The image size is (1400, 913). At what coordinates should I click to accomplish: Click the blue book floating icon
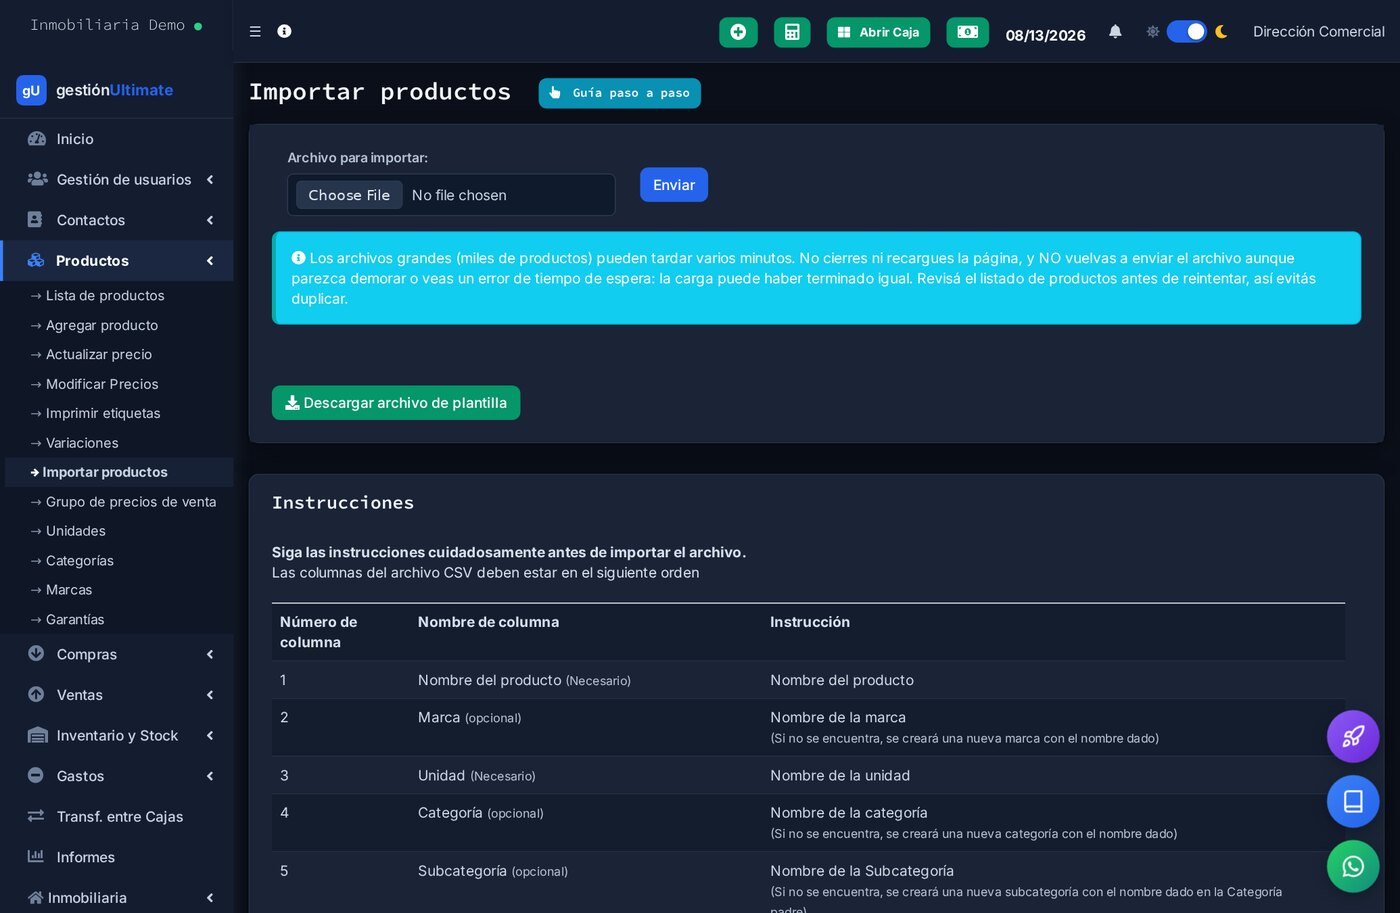[x=1353, y=802]
